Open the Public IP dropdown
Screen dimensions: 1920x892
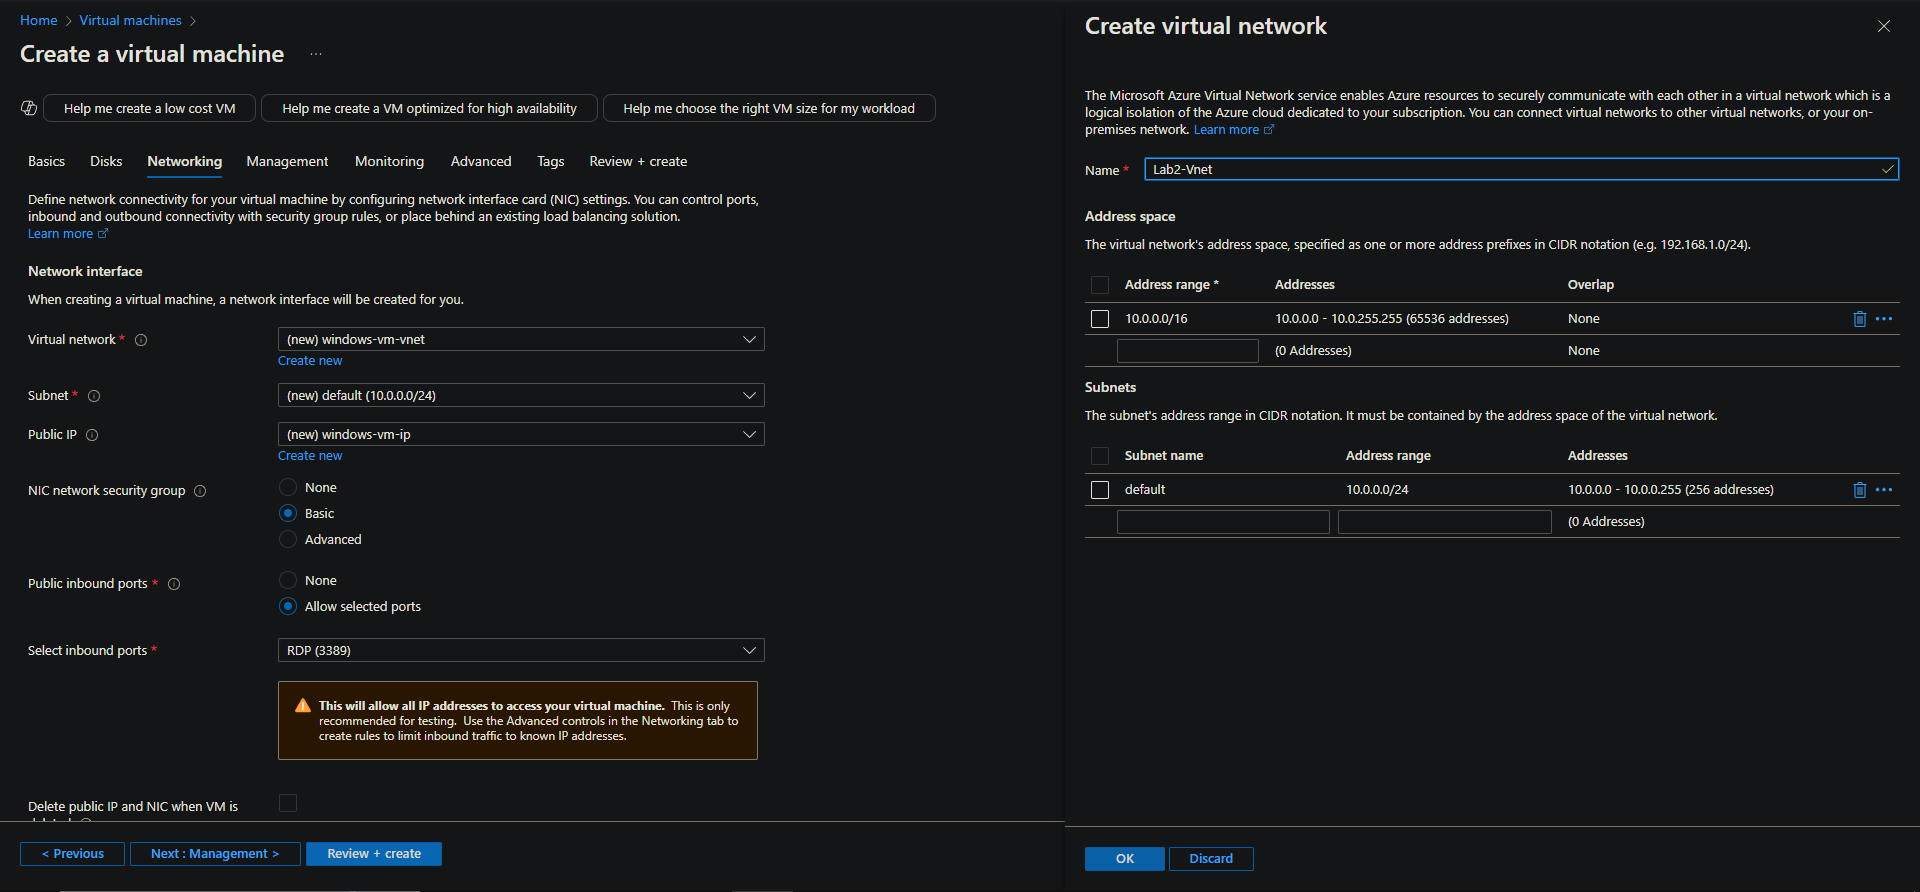[x=521, y=434]
